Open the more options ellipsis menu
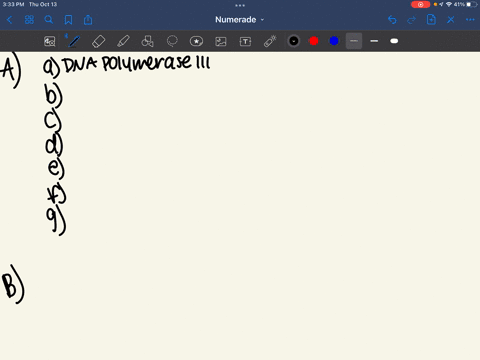Screen dimensions: 480x360 point(470,20)
